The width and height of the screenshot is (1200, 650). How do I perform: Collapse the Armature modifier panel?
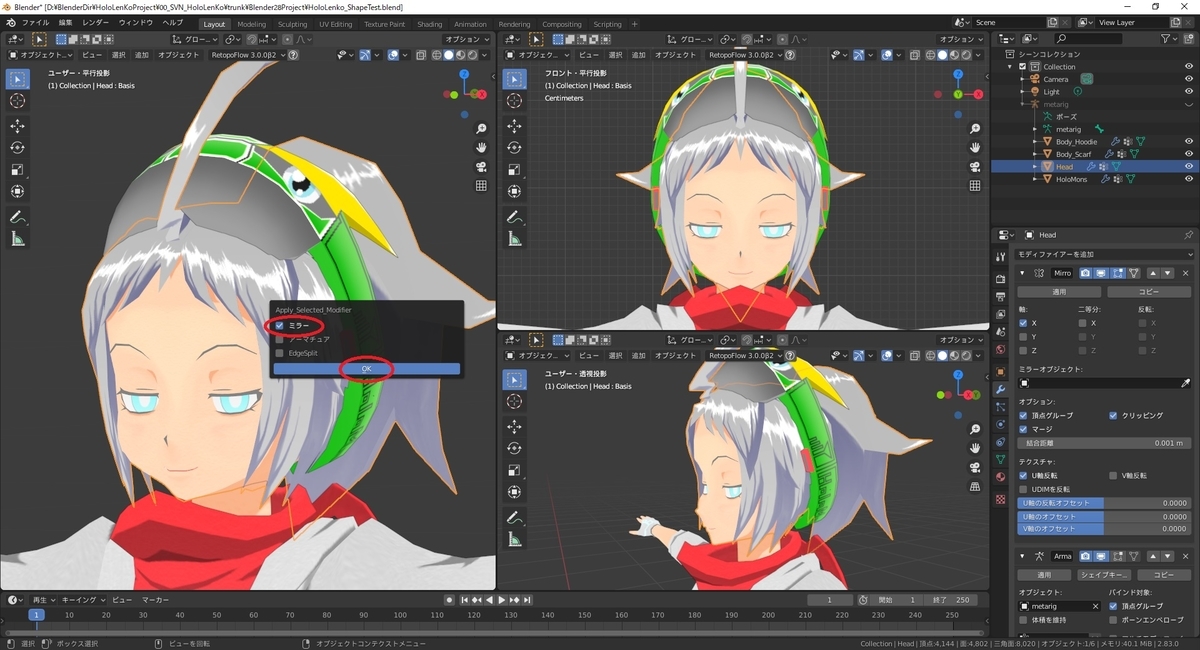(x=1021, y=556)
